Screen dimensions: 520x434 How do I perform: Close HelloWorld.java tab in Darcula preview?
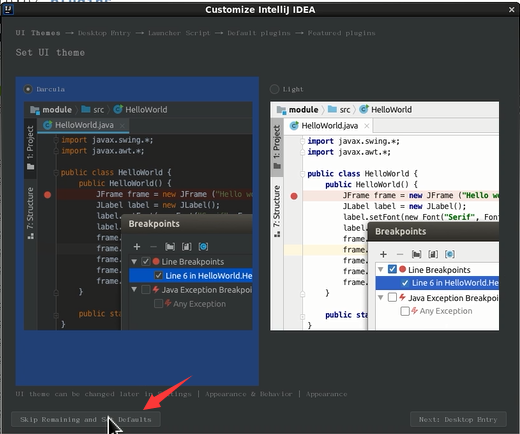coord(122,126)
